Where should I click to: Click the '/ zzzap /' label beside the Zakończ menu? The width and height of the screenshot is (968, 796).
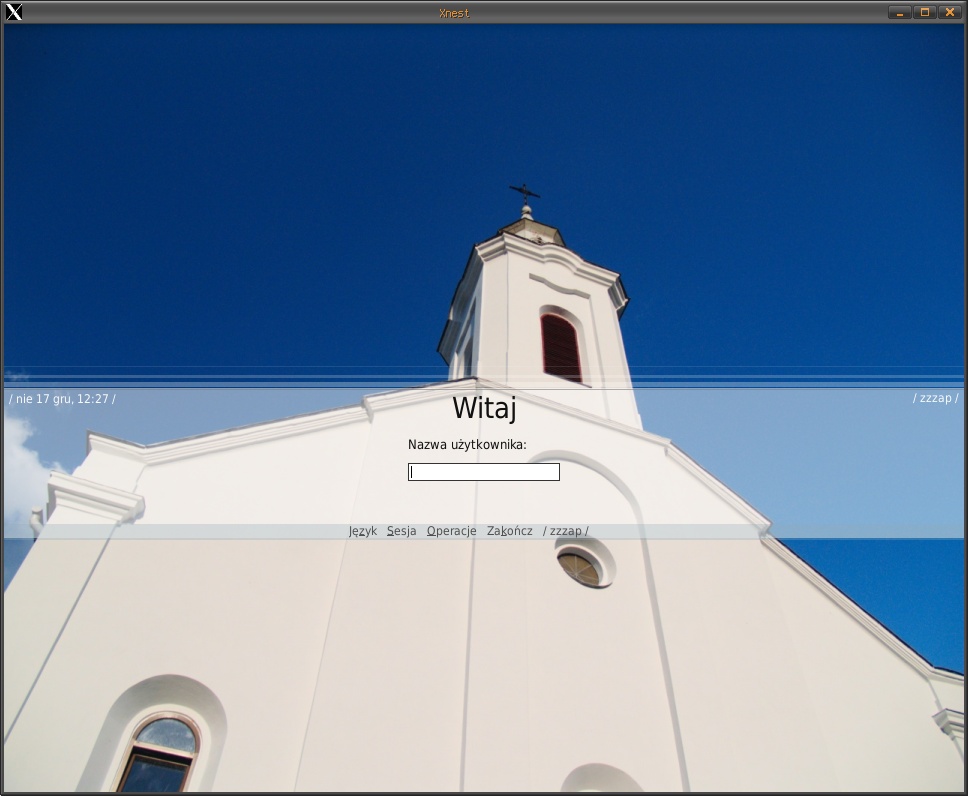coord(565,531)
